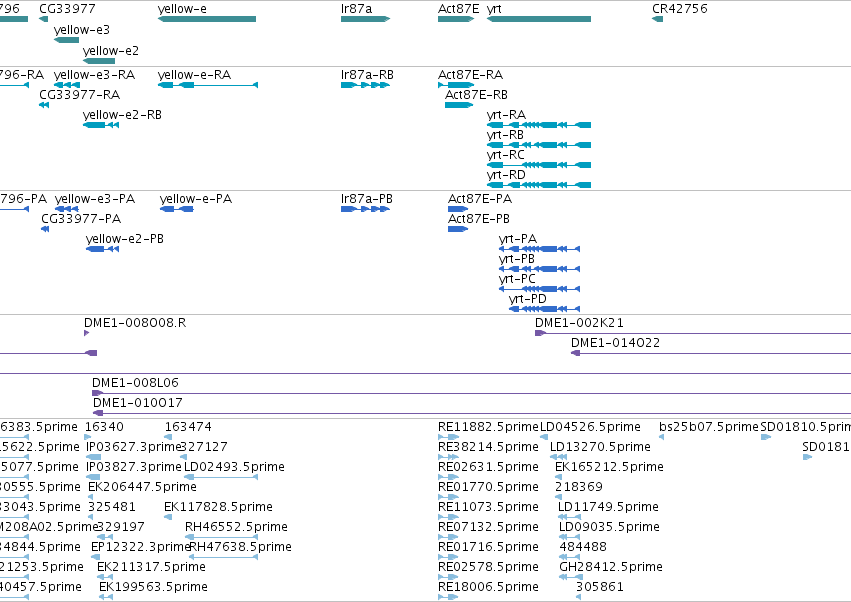Select the RH47638.5prime EST label
Image resolution: width=851 pixels, height=602 pixels.
coord(240,548)
